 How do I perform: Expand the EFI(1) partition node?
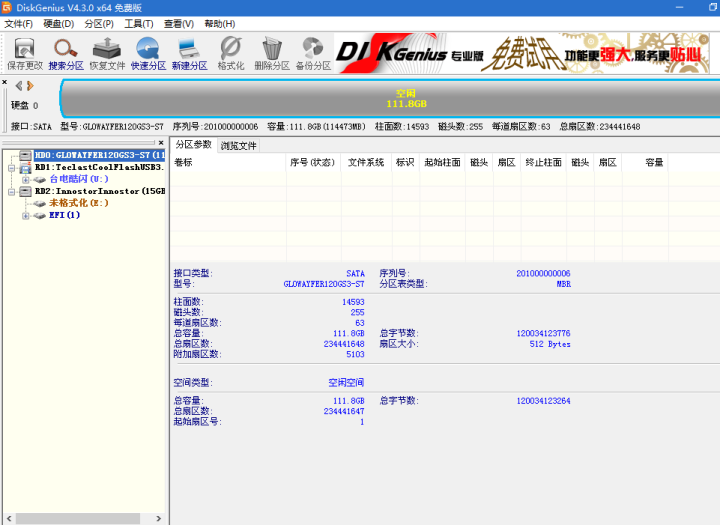[x=26, y=215]
